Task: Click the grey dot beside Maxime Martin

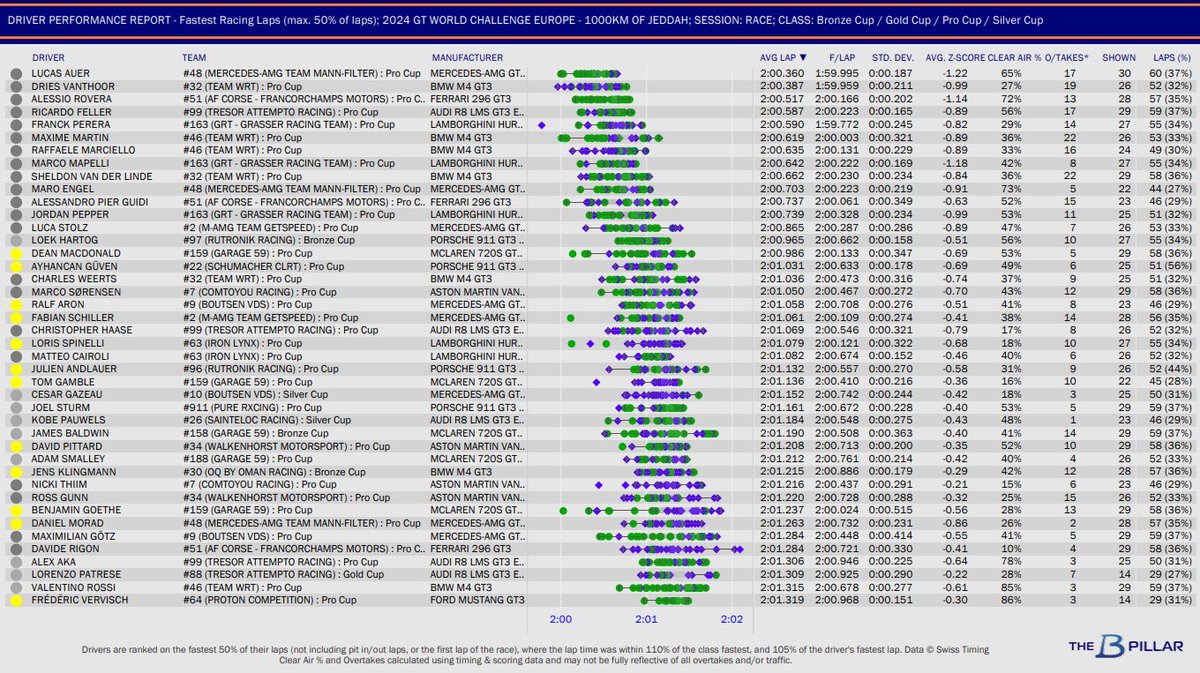Action: point(15,136)
